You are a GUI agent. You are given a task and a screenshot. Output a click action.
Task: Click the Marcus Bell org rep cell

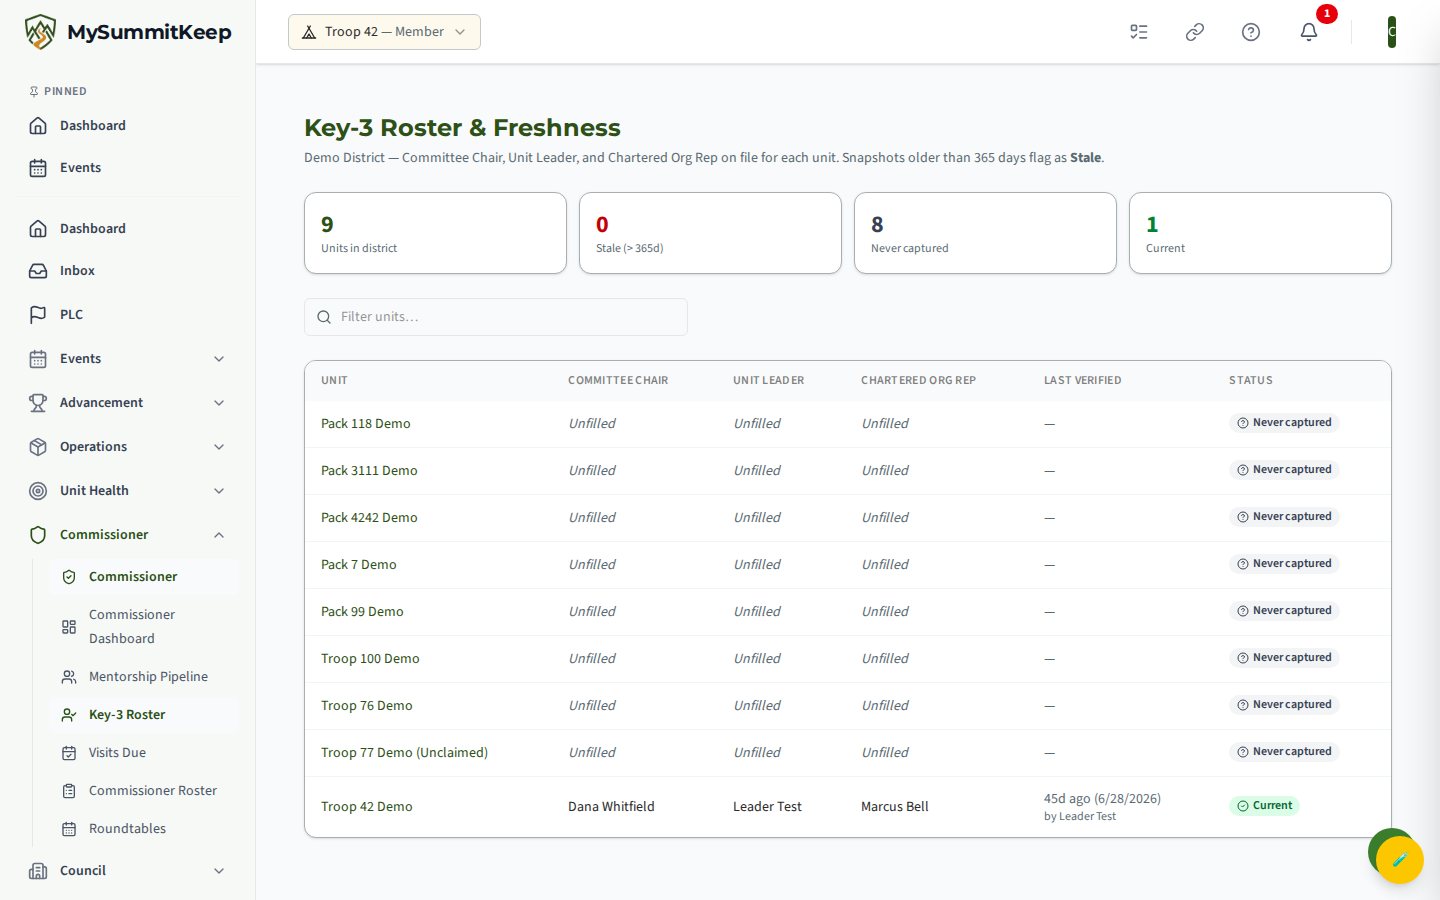(895, 807)
